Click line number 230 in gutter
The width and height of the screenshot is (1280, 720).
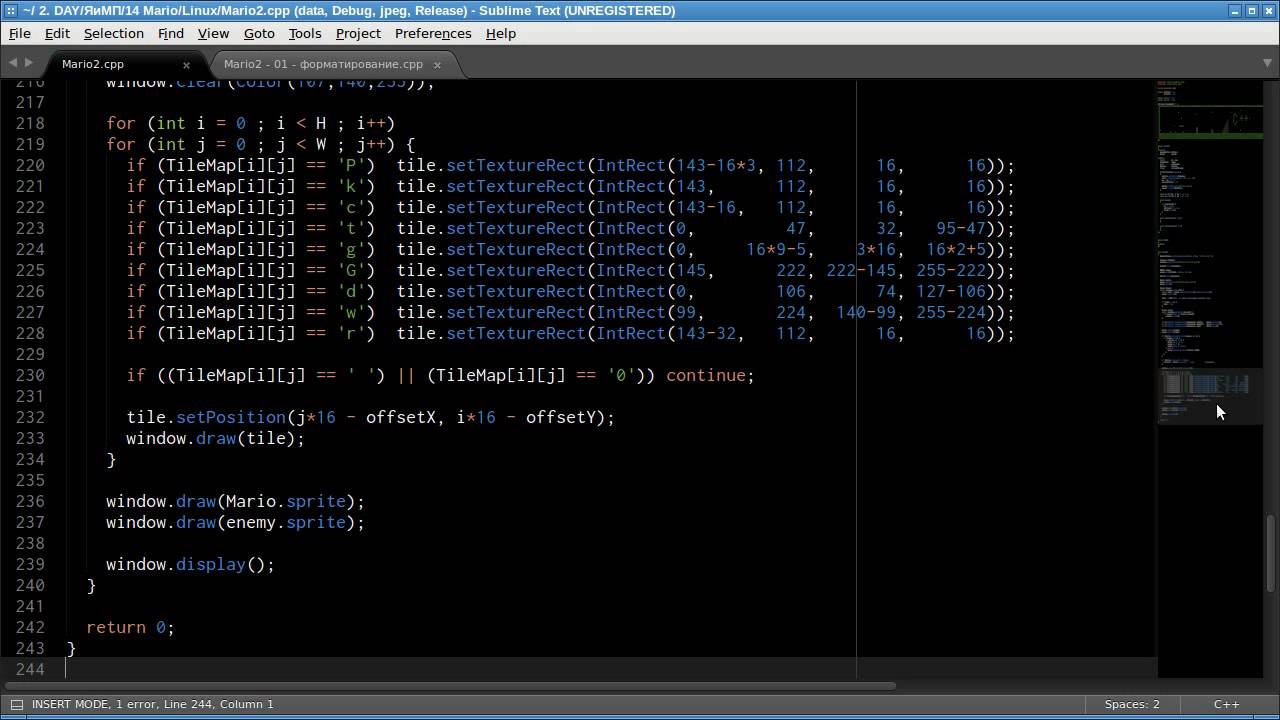(30, 375)
